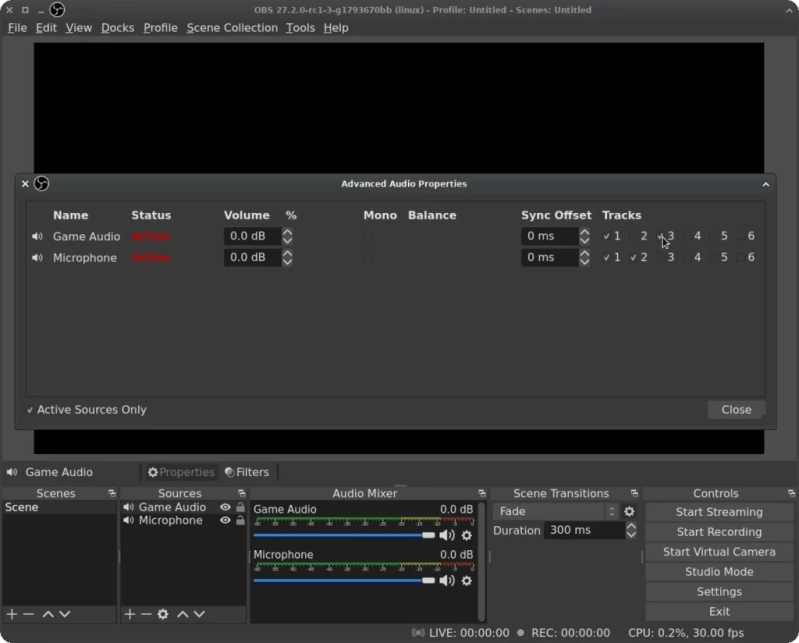This screenshot has width=799, height=643.
Task: Open the Tools menu
Action: pos(300,28)
